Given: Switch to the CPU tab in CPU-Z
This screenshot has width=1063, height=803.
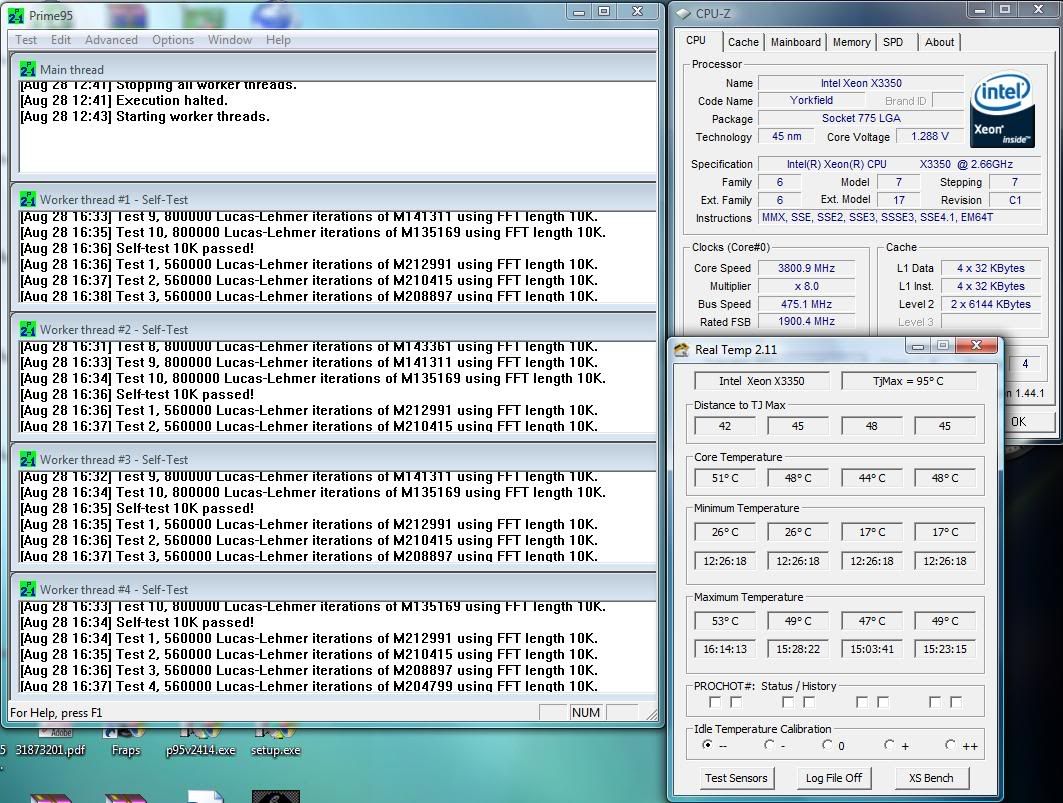Looking at the screenshot, I should click(x=696, y=41).
